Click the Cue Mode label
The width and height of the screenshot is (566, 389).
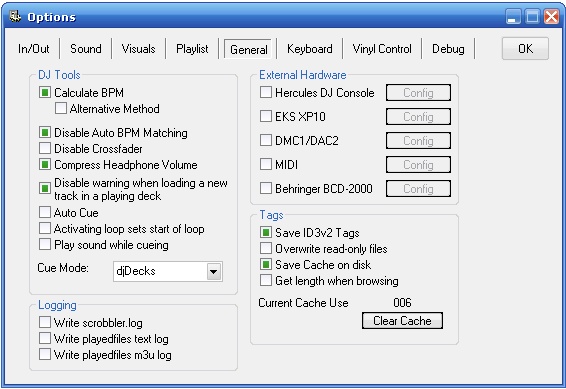(63, 268)
